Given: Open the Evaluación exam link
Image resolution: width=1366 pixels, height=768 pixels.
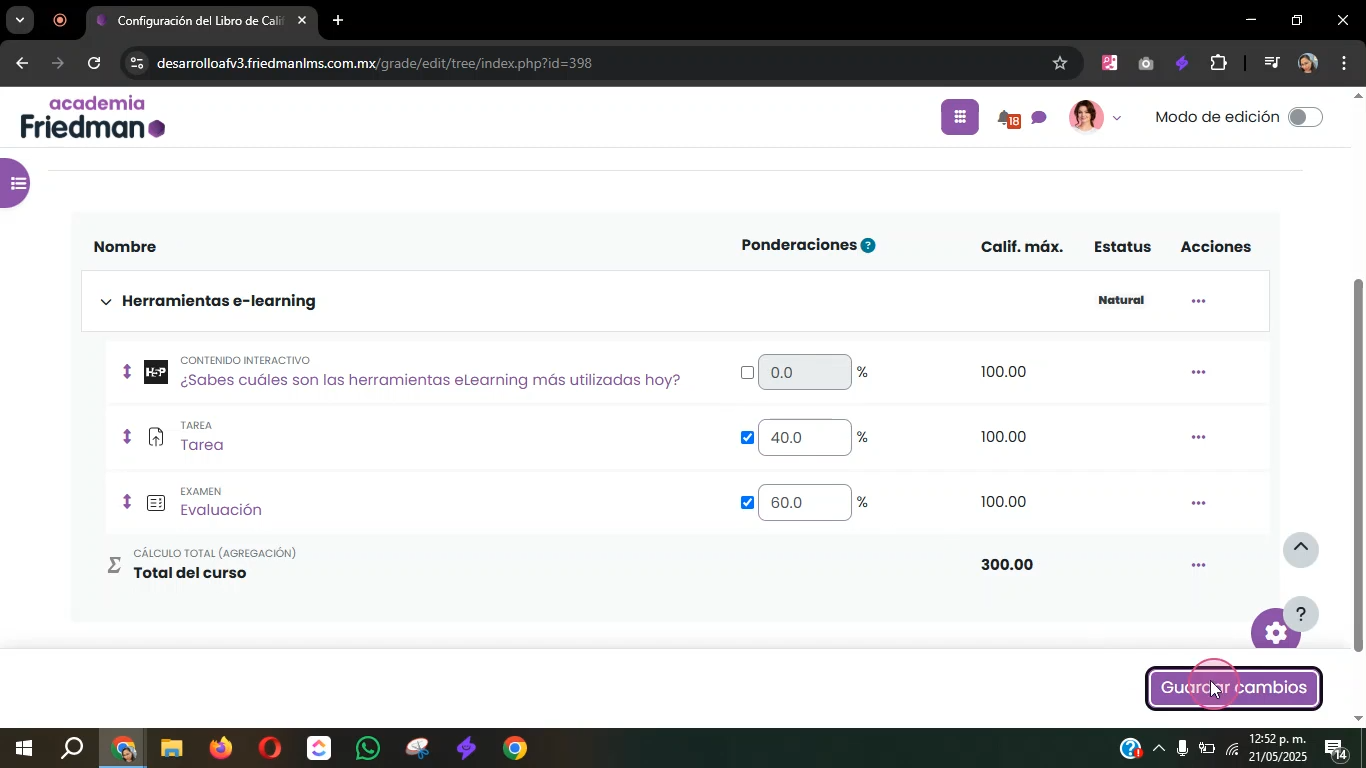Looking at the screenshot, I should pyautogui.click(x=221, y=510).
